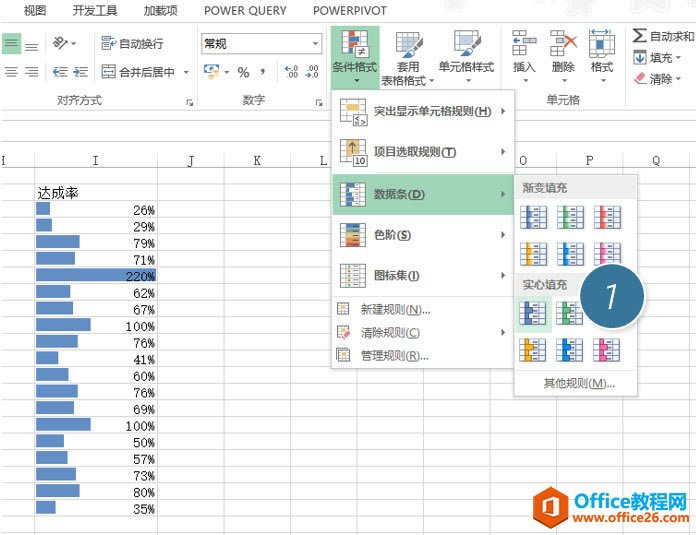Pick purple gradient fill data bar
Image resolution: width=696 pixels, height=535 pixels.
click(608, 254)
